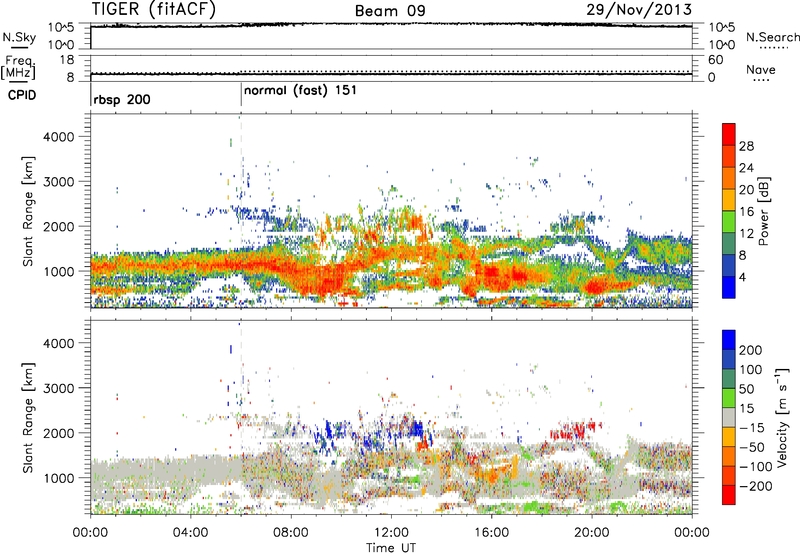Click the '28' tick on Power colorbar

click(746, 146)
